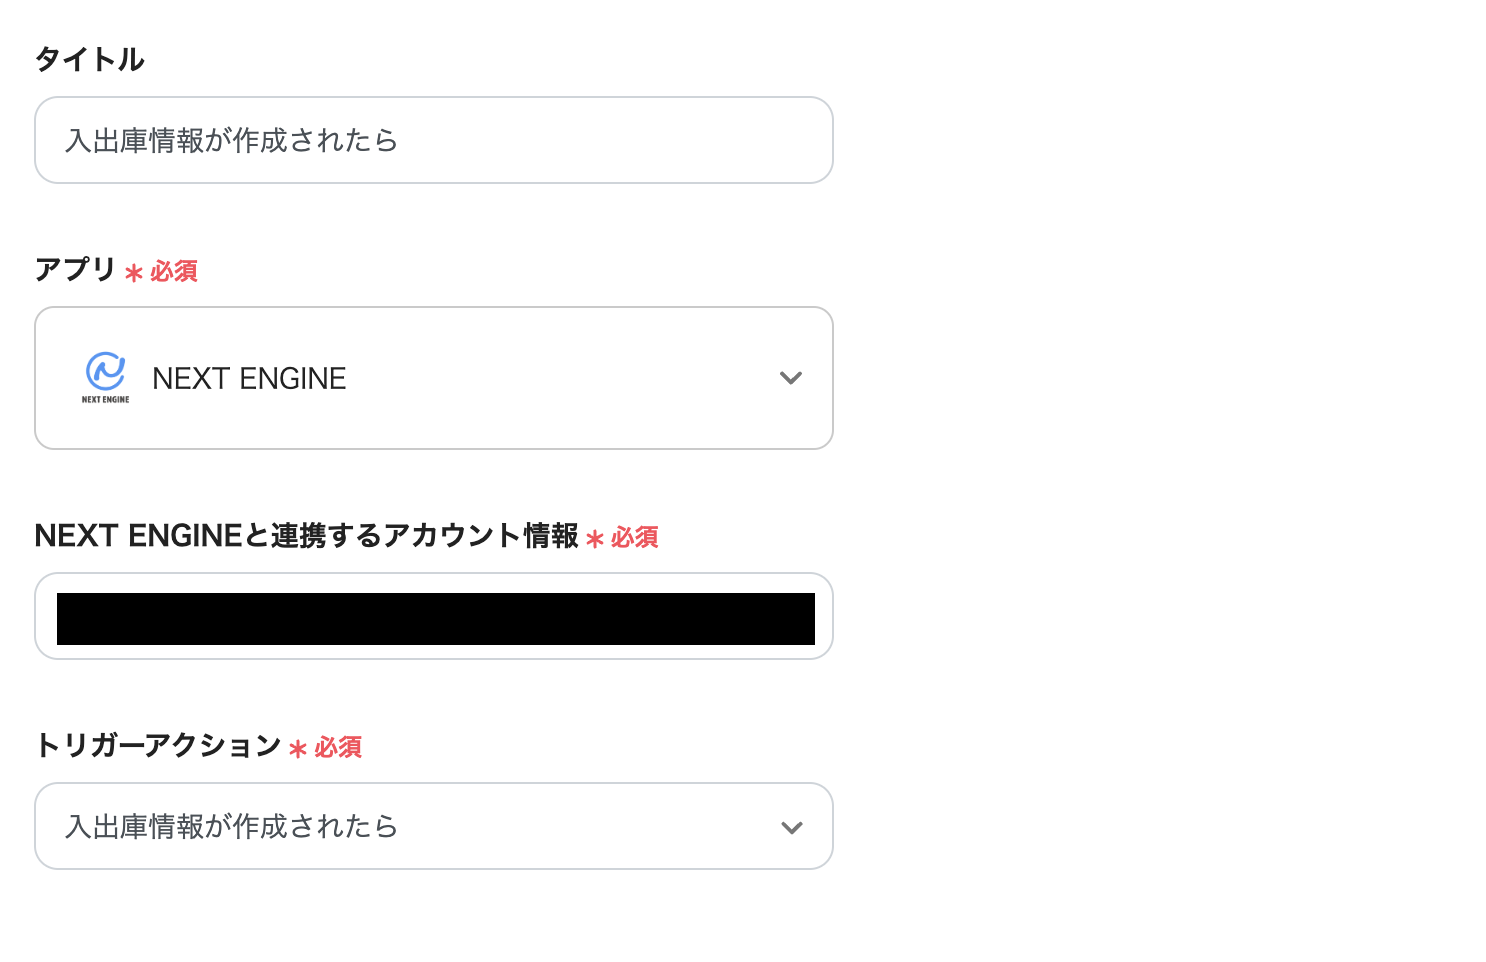Click 入出庫情報が作成されたら in the trigger action dropdown
This screenshot has height=962, width=1486.
pos(231,827)
